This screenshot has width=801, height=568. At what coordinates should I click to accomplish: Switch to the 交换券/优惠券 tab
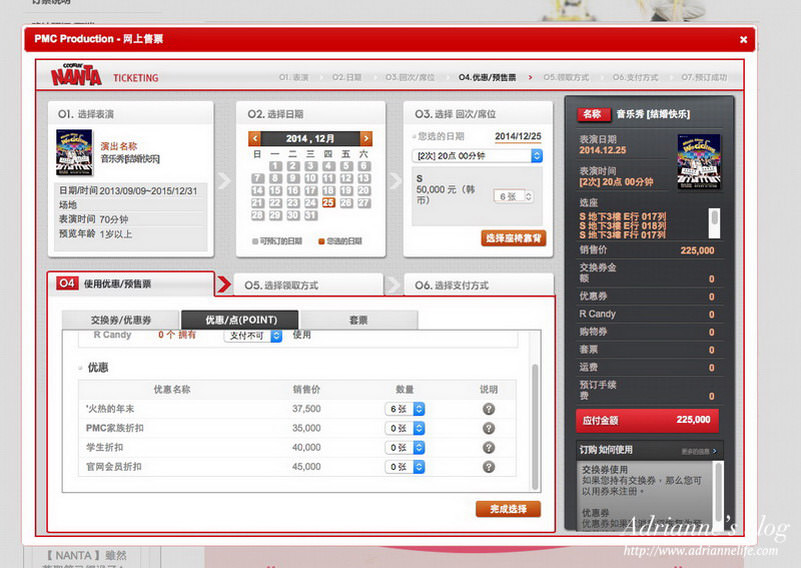point(121,320)
